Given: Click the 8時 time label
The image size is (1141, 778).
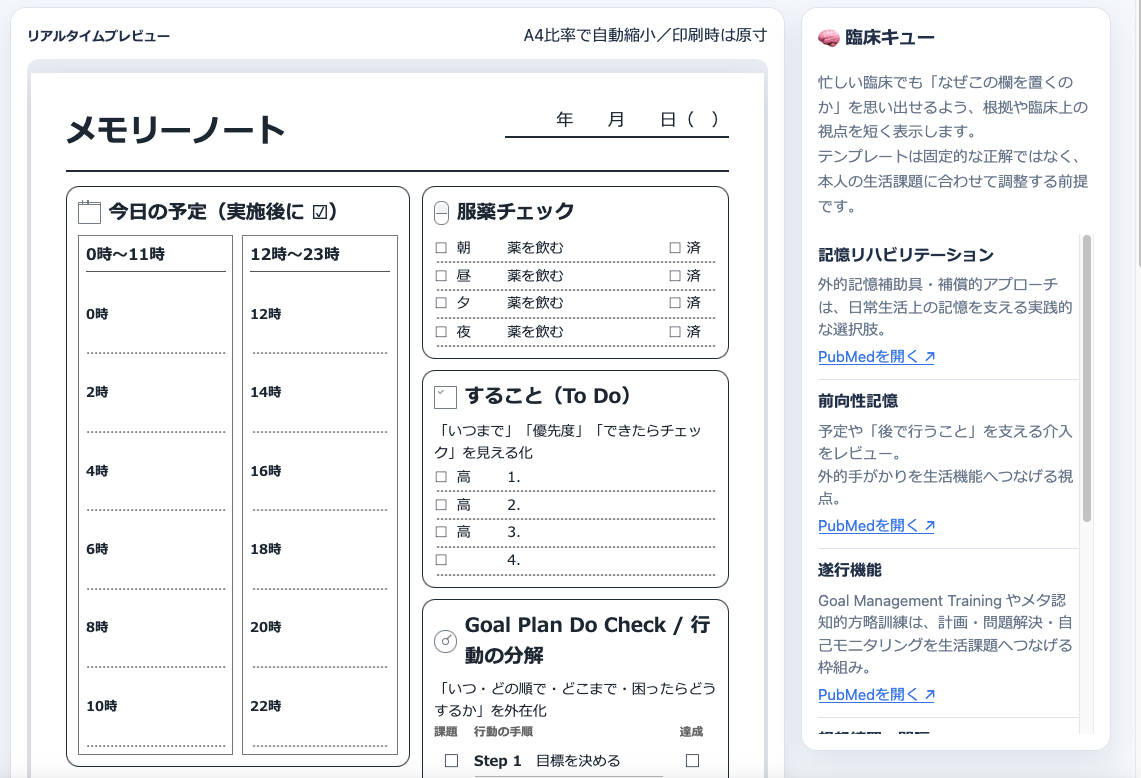Looking at the screenshot, I should pos(98,627).
